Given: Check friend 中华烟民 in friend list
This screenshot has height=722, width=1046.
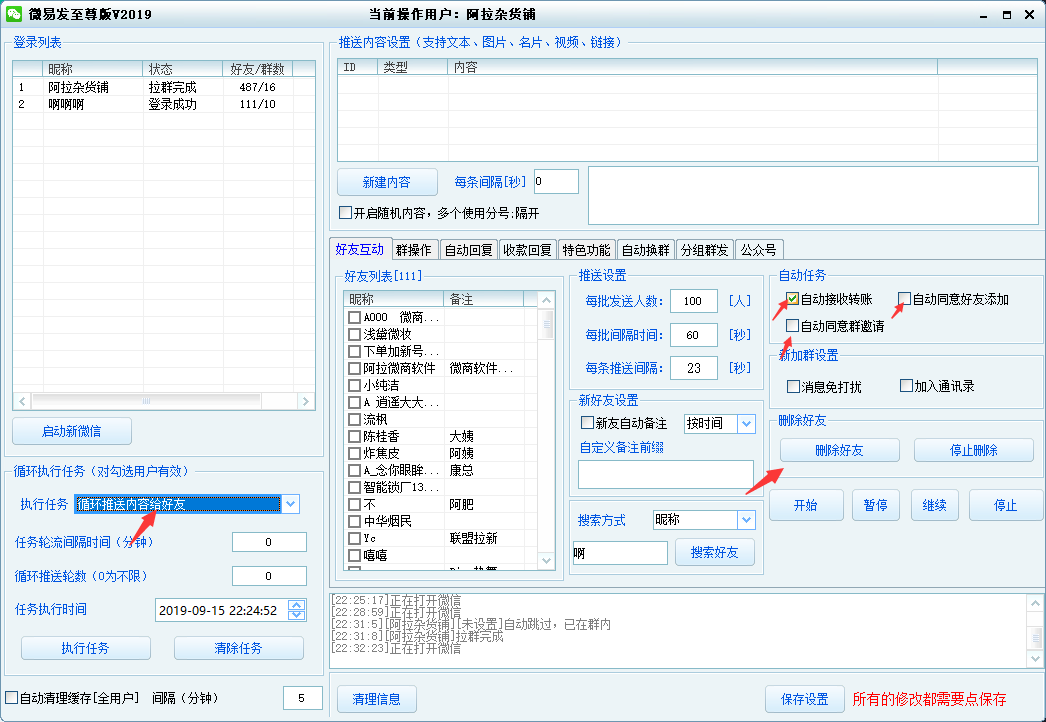Looking at the screenshot, I should (x=355, y=521).
